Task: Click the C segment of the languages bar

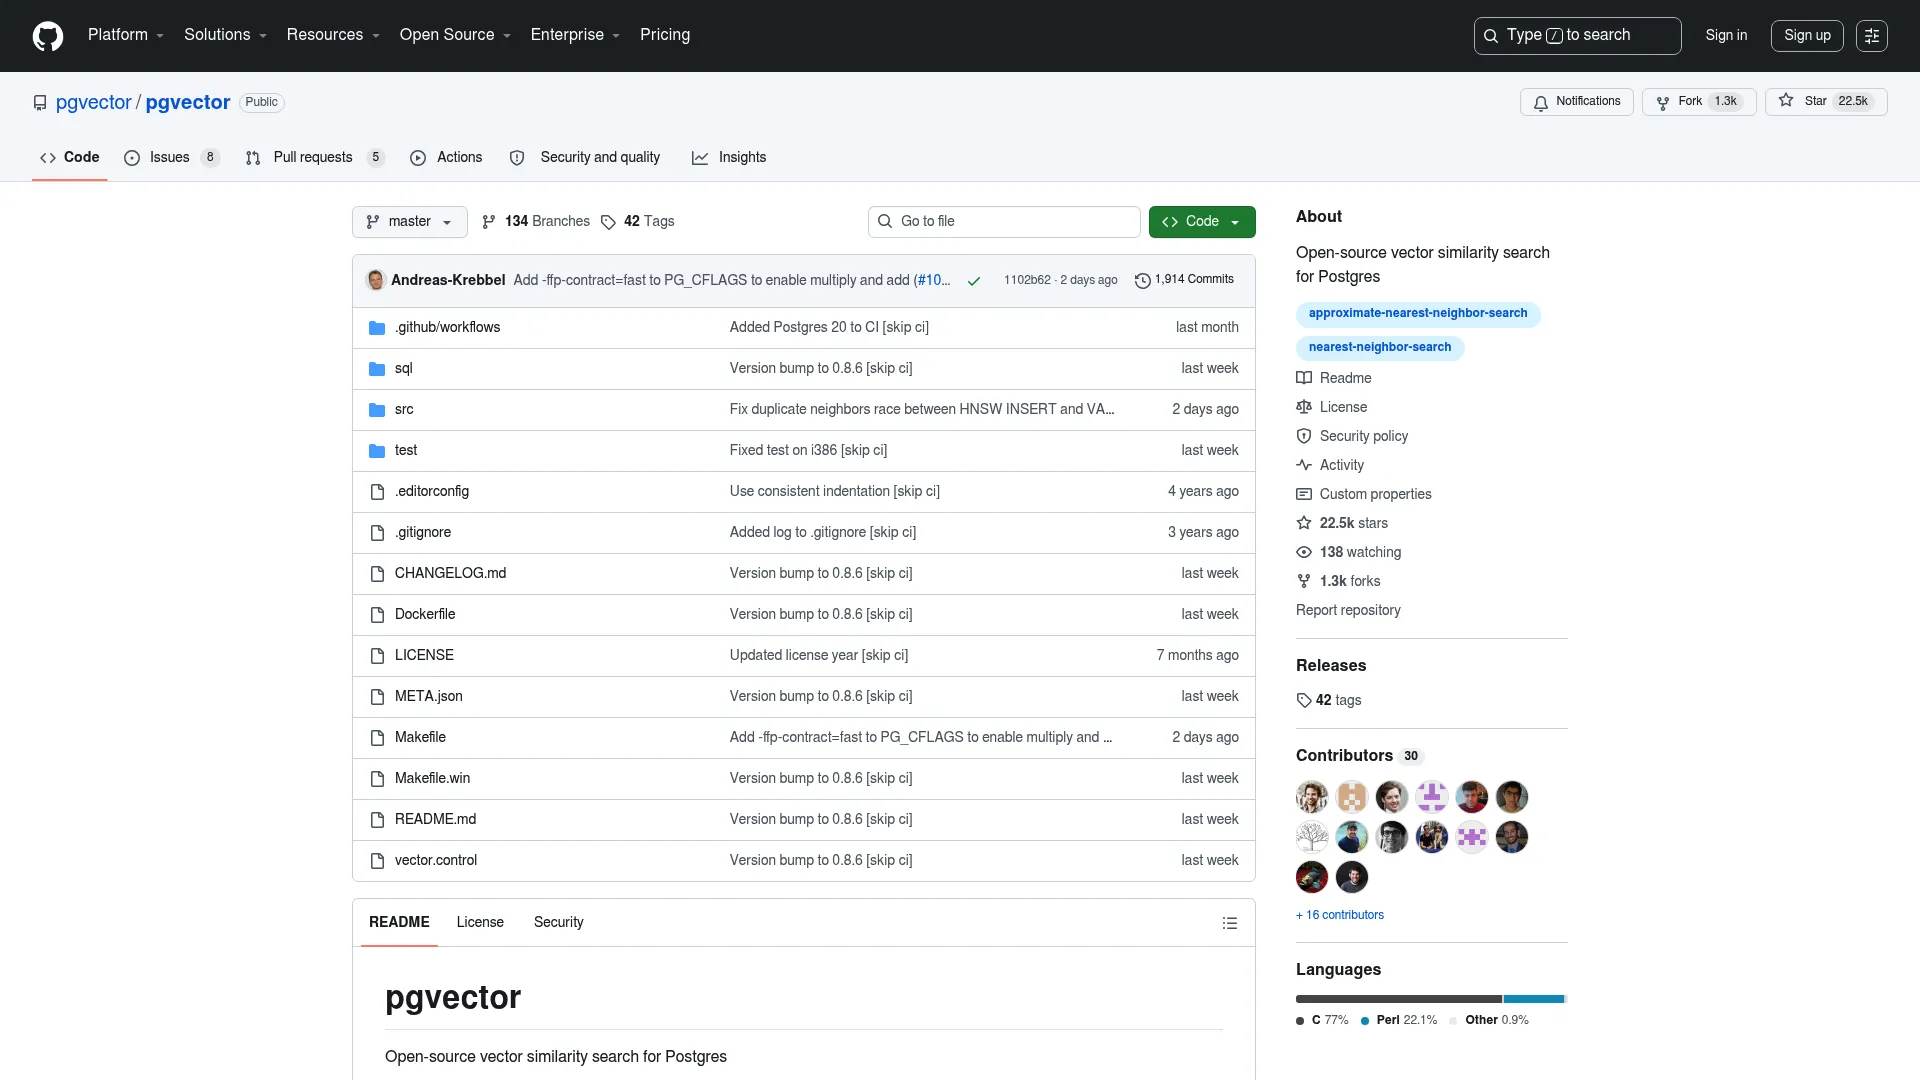Action: [1398, 1000]
